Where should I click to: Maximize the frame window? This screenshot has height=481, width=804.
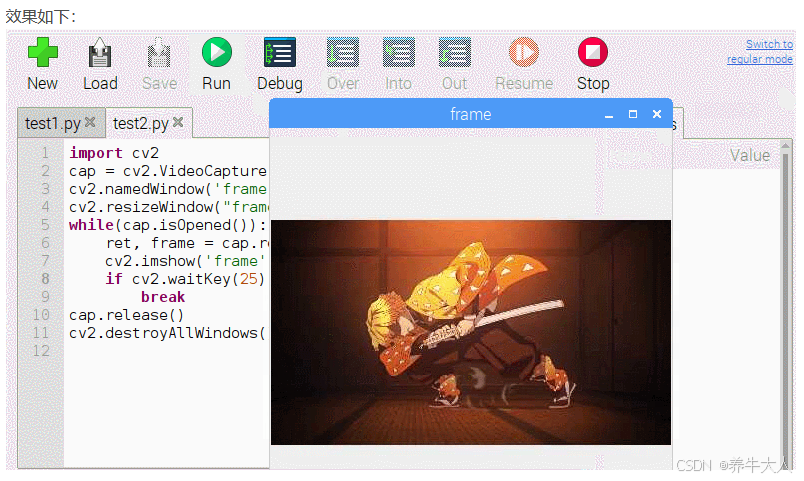pos(633,114)
